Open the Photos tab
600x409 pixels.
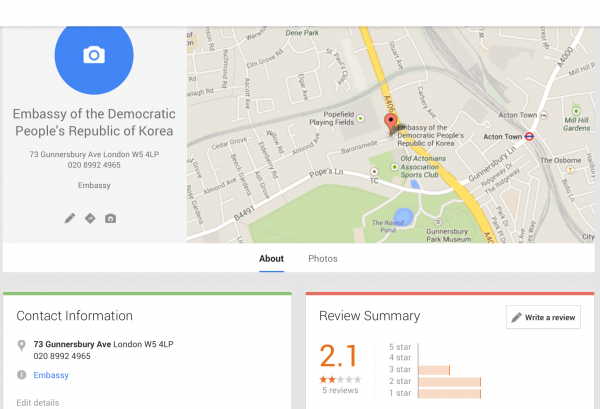click(x=323, y=259)
